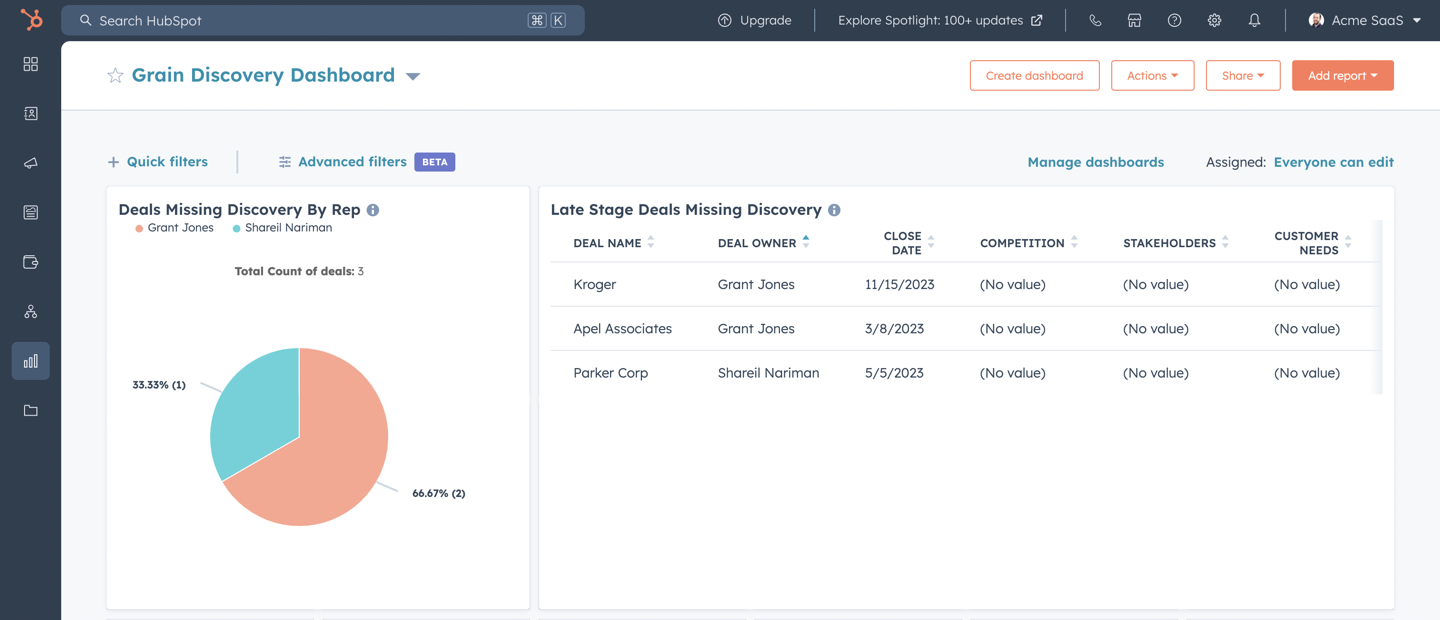The image size is (1440, 620).
Task: Click the 33.33% (1) pie label
Action: pyautogui.click(x=159, y=385)
